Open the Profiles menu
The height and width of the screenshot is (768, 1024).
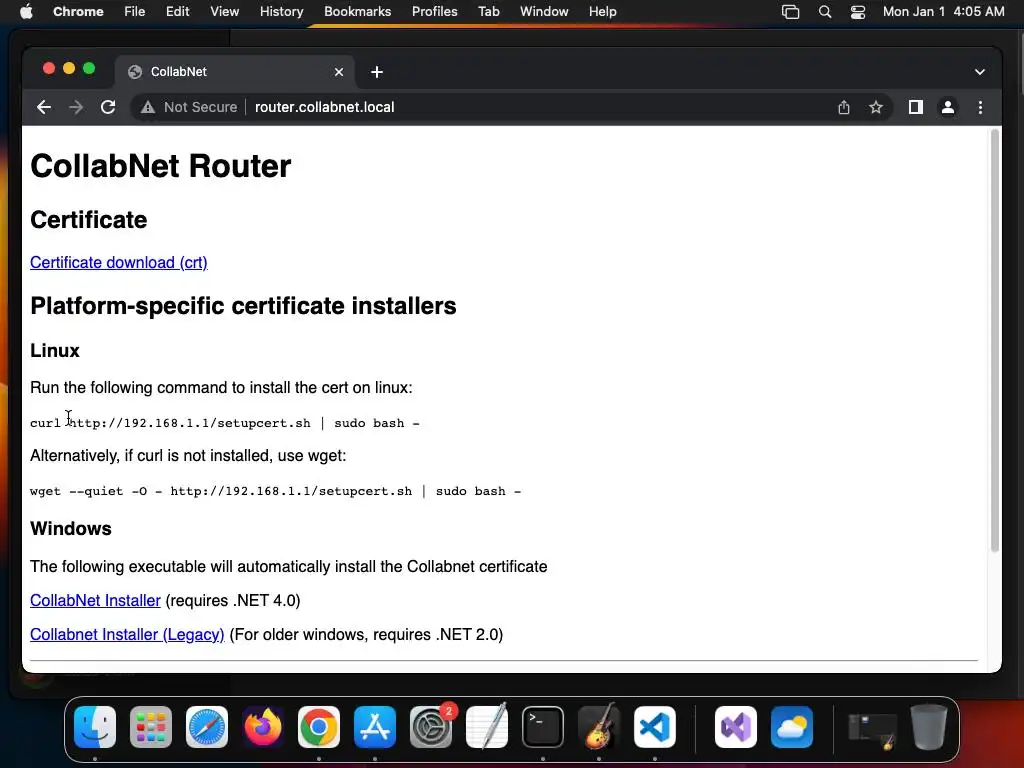click(434, 12)
